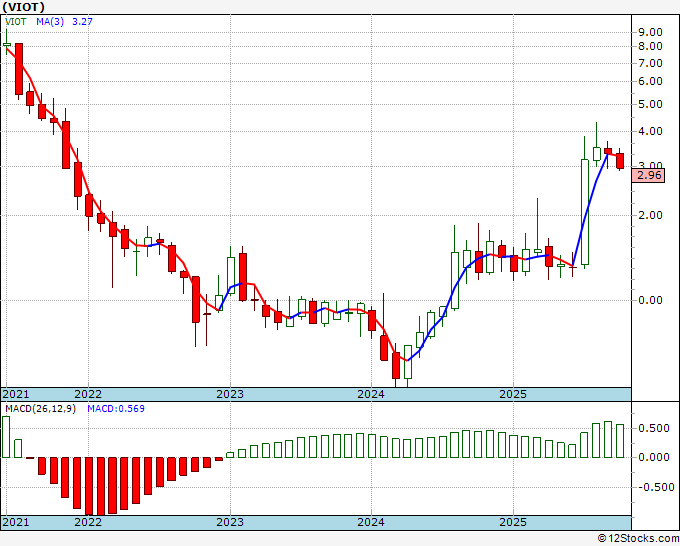The width and height of the screenshot is (680, 546).
Task: Click the 2.00 price axis label
Action: coord(650,216)
